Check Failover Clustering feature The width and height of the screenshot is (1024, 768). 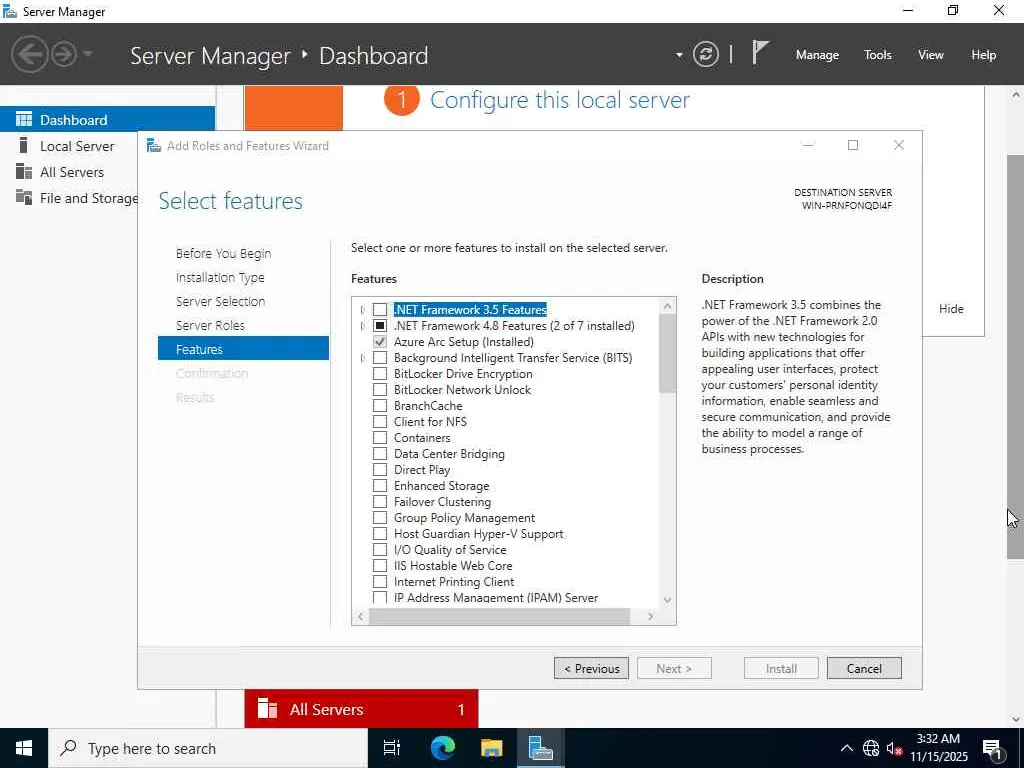[380, 502]
